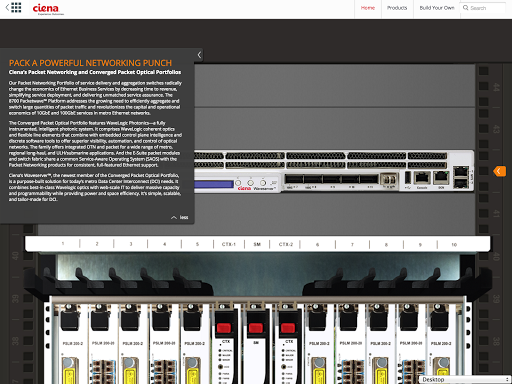Viewport: 512px width, 384px height.
Task: Click the PSLM 200-2 card in slot 1
Action: tap(72, 343)
